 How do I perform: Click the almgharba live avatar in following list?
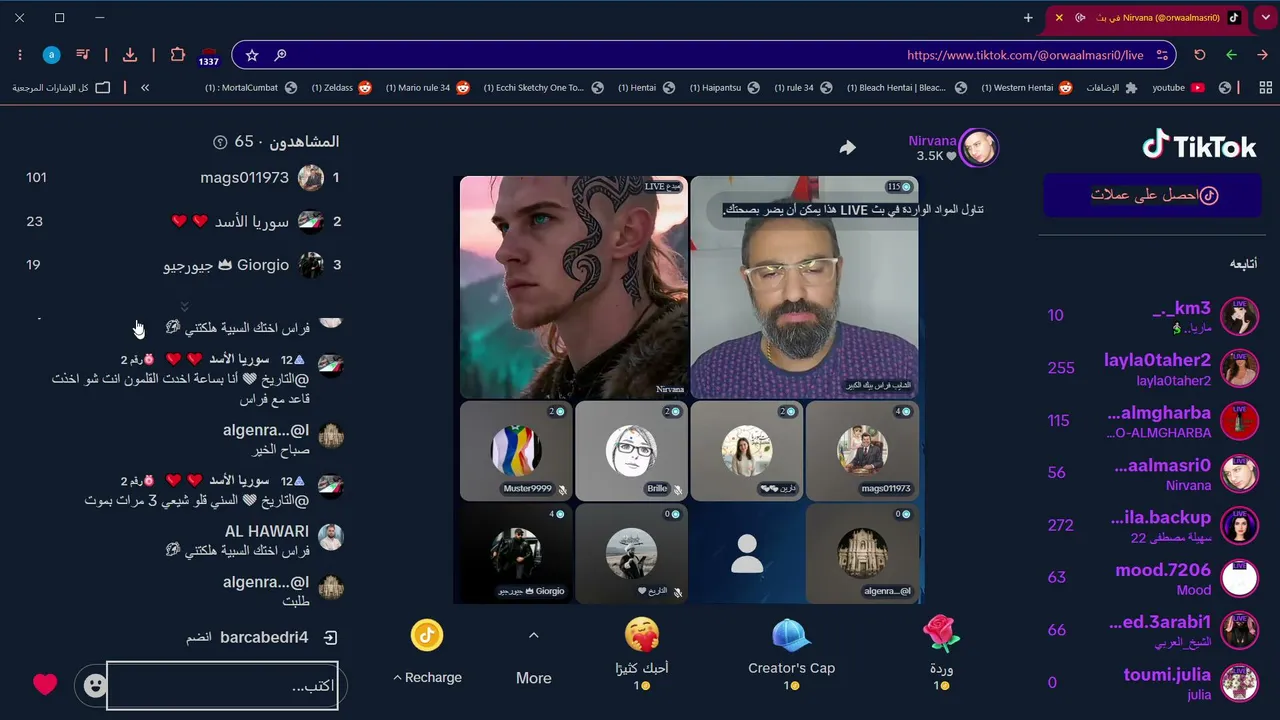[x=1240, y=421]
